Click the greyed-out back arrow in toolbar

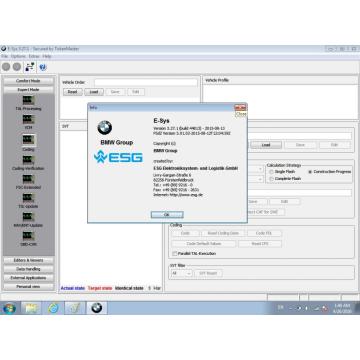pyautogui.click(x=6, y=67)
